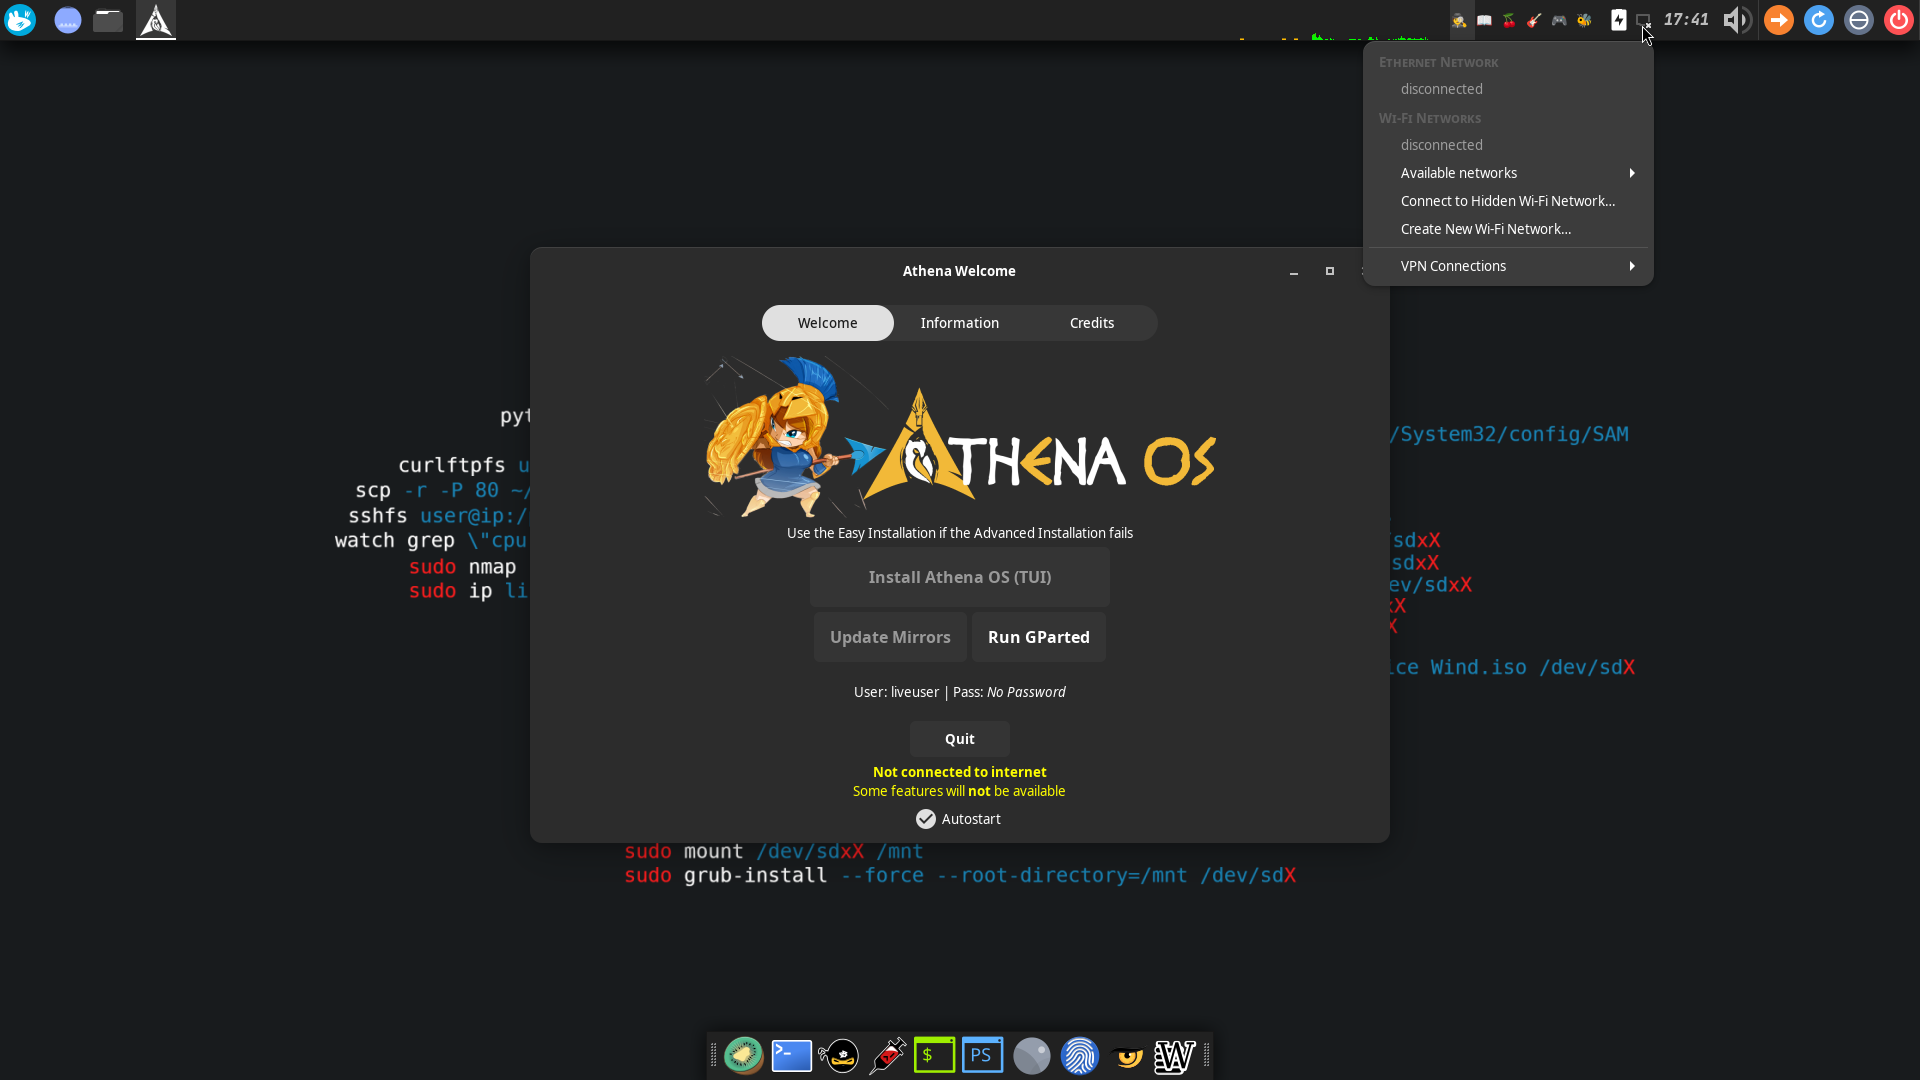Click the guitar emoji workspace icon
The image size is (1920, 1080).
coord(1534,20)
